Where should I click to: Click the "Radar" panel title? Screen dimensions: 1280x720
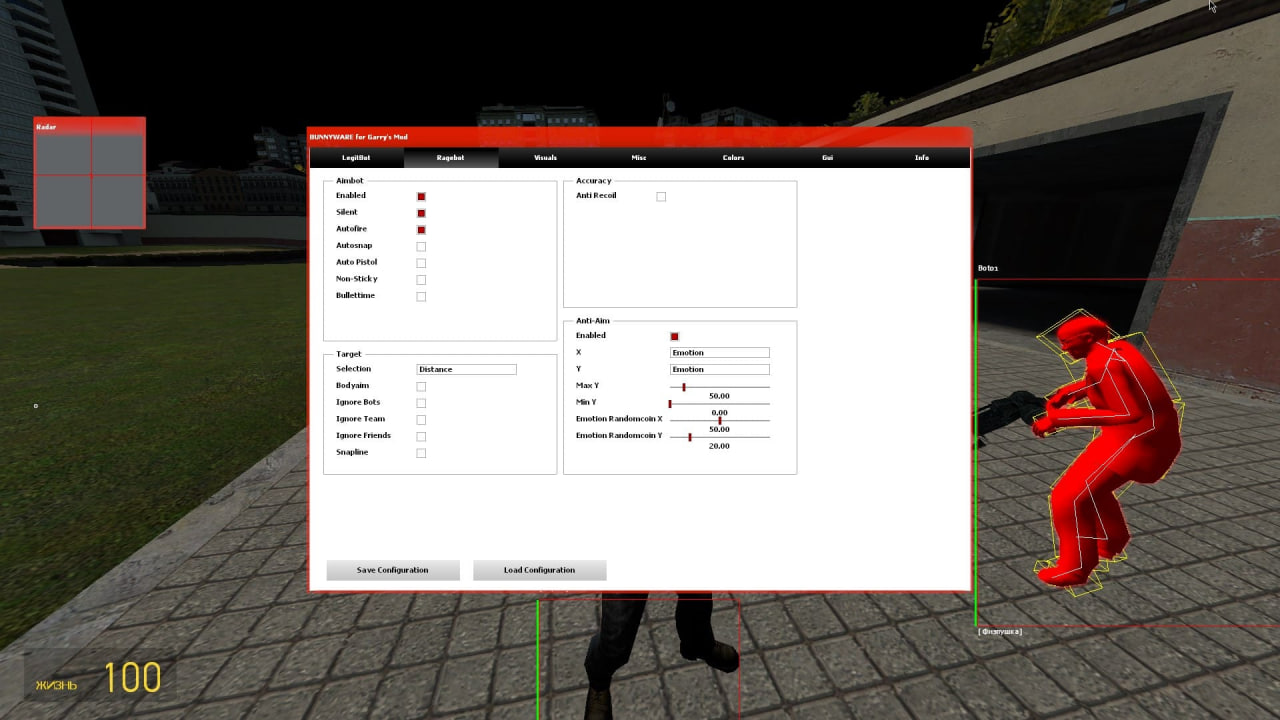[47, 127]
